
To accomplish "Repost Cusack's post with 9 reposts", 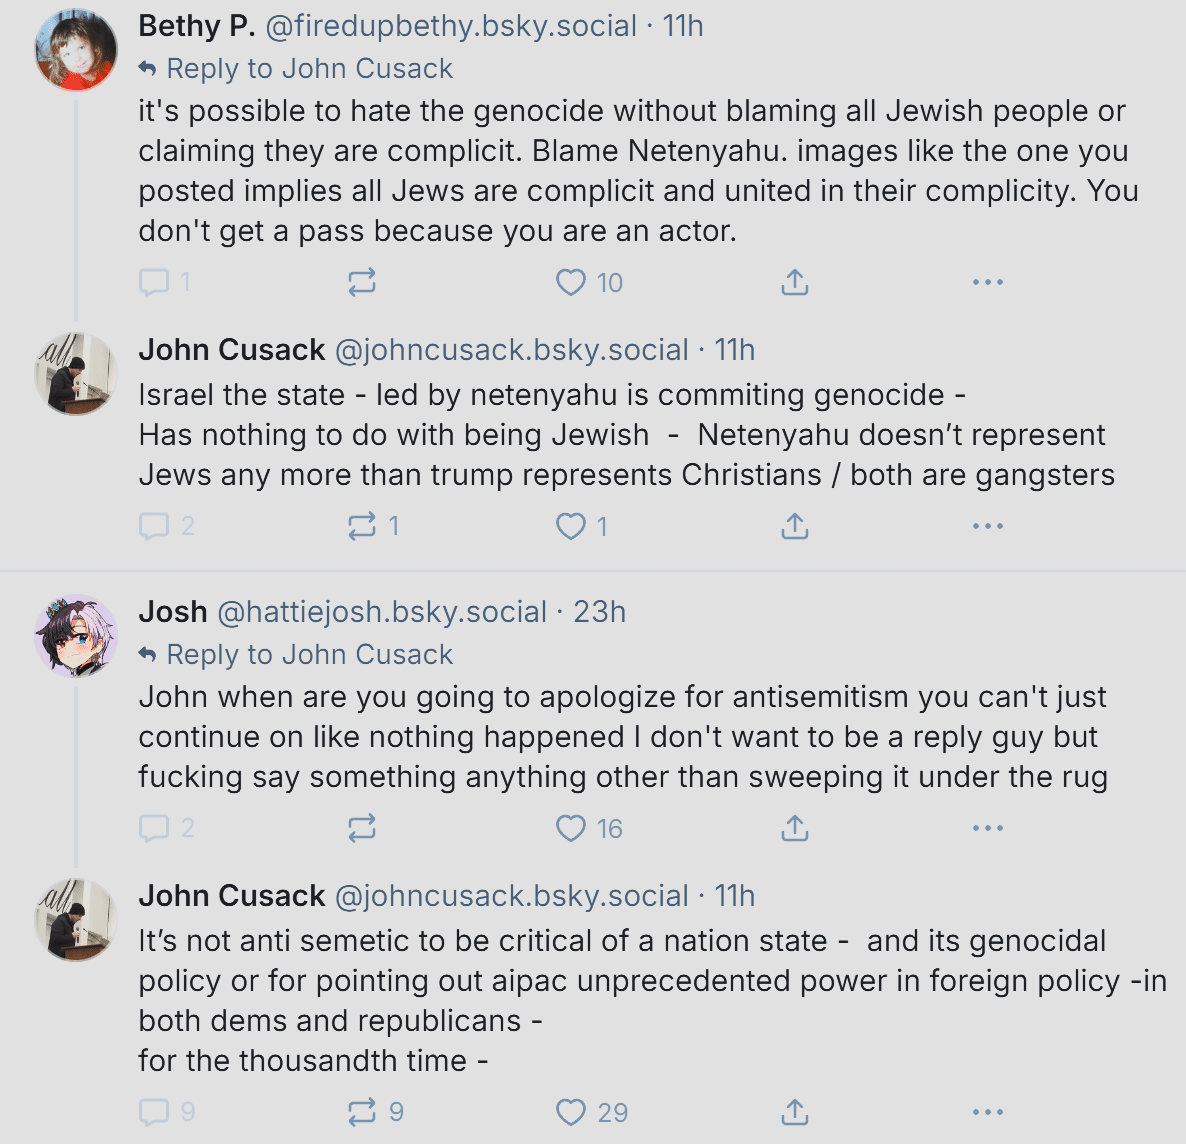I will pyautogui.click(x=375, y=1112).
